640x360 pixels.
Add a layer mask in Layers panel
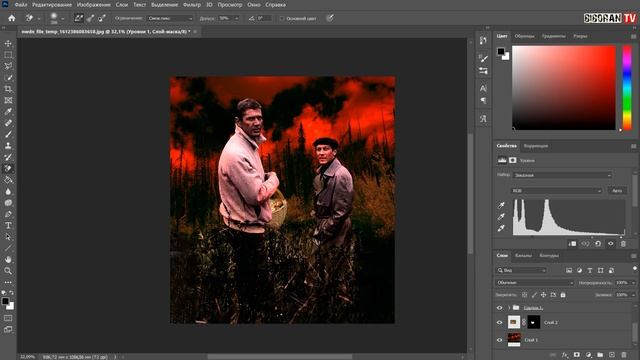click(x=577, y=355)
